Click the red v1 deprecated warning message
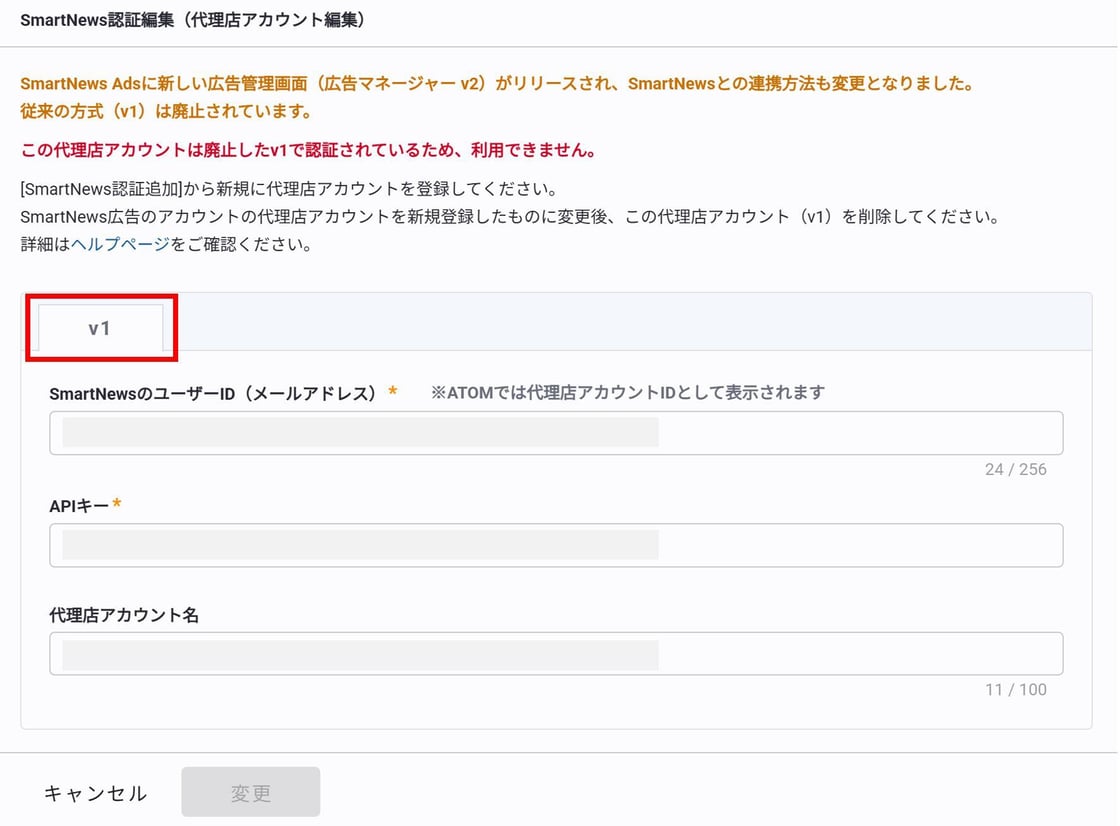The width and height of the screenshot is (1120, 826). click(309, 152)
